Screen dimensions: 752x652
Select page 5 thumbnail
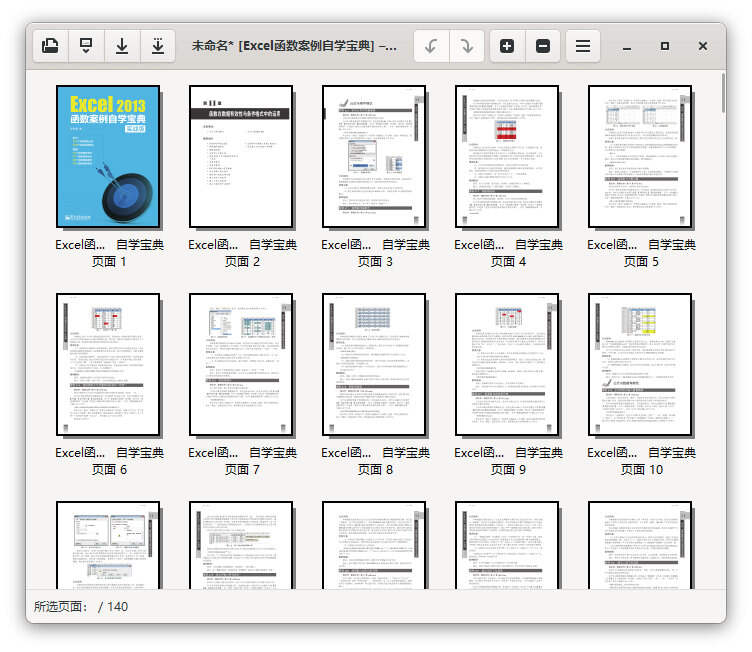[640, 156]
